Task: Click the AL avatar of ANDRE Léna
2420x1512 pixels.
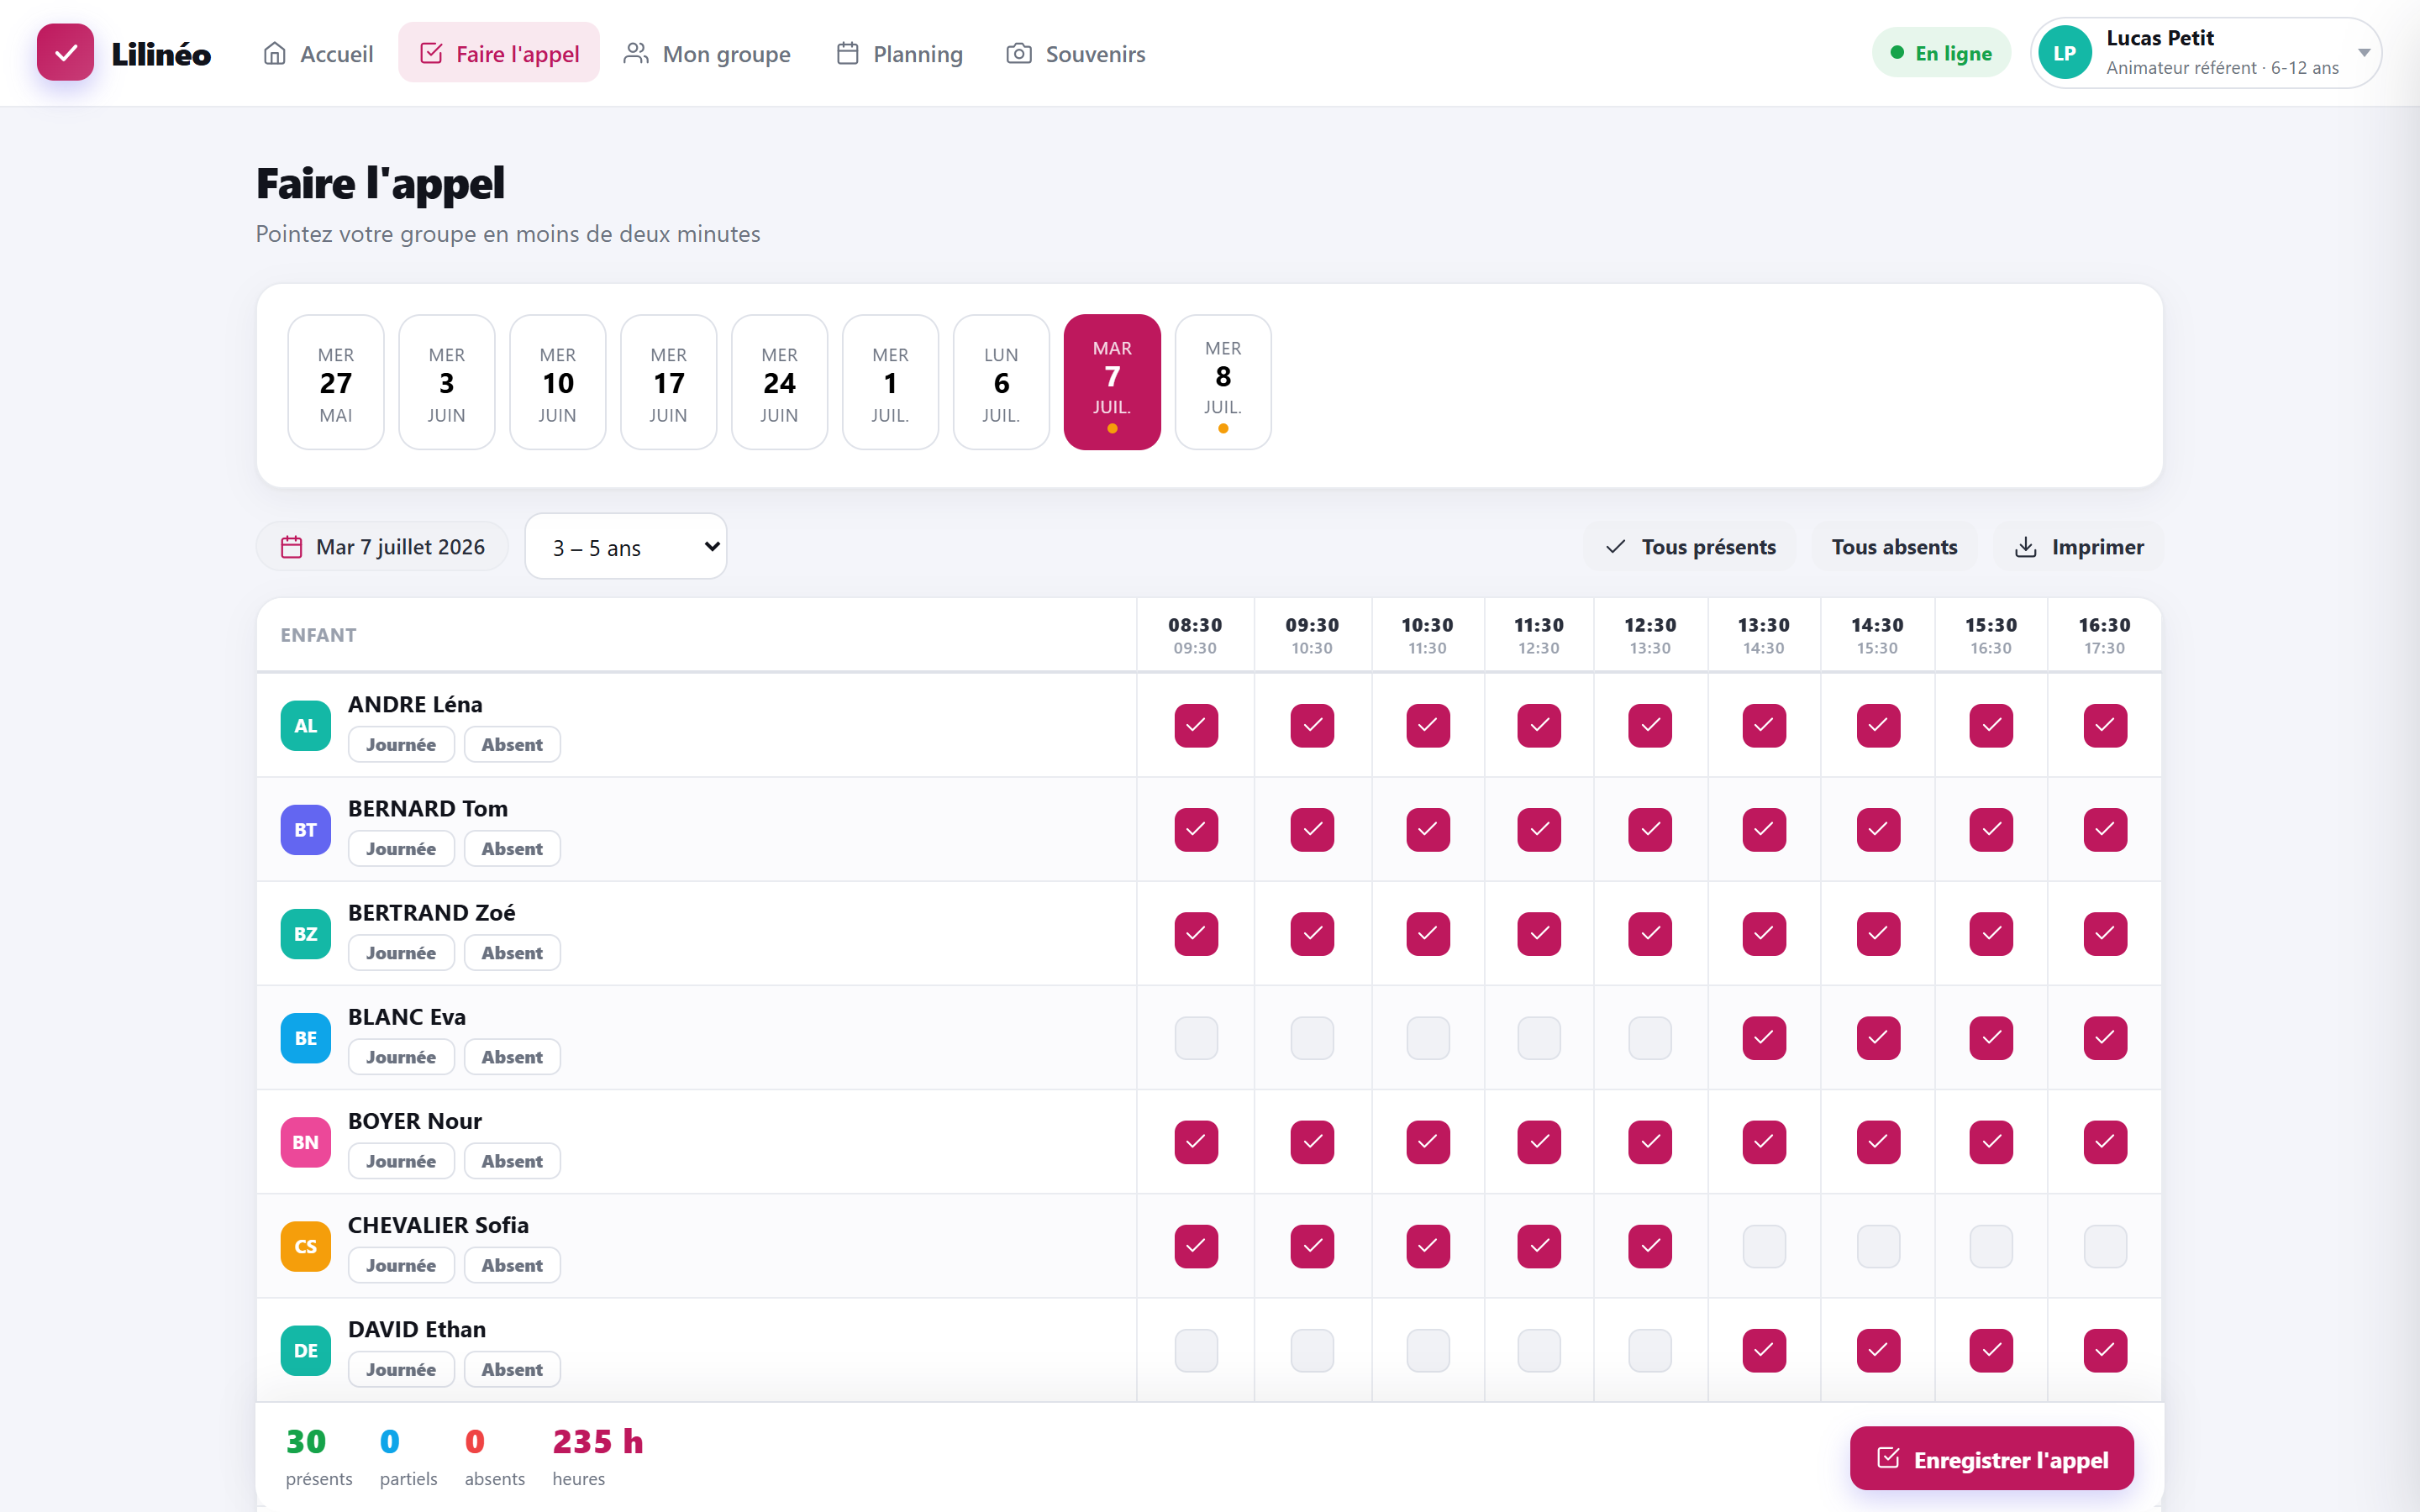Action: 305,726
